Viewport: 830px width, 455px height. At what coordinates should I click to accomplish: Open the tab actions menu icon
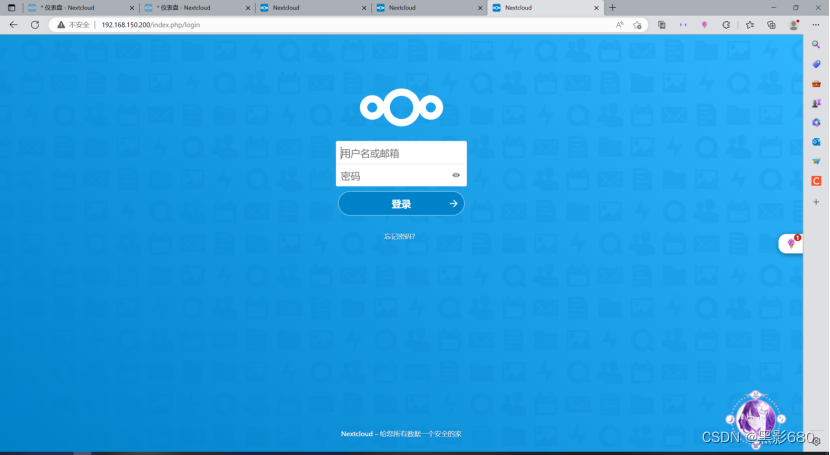pos(12,8)
